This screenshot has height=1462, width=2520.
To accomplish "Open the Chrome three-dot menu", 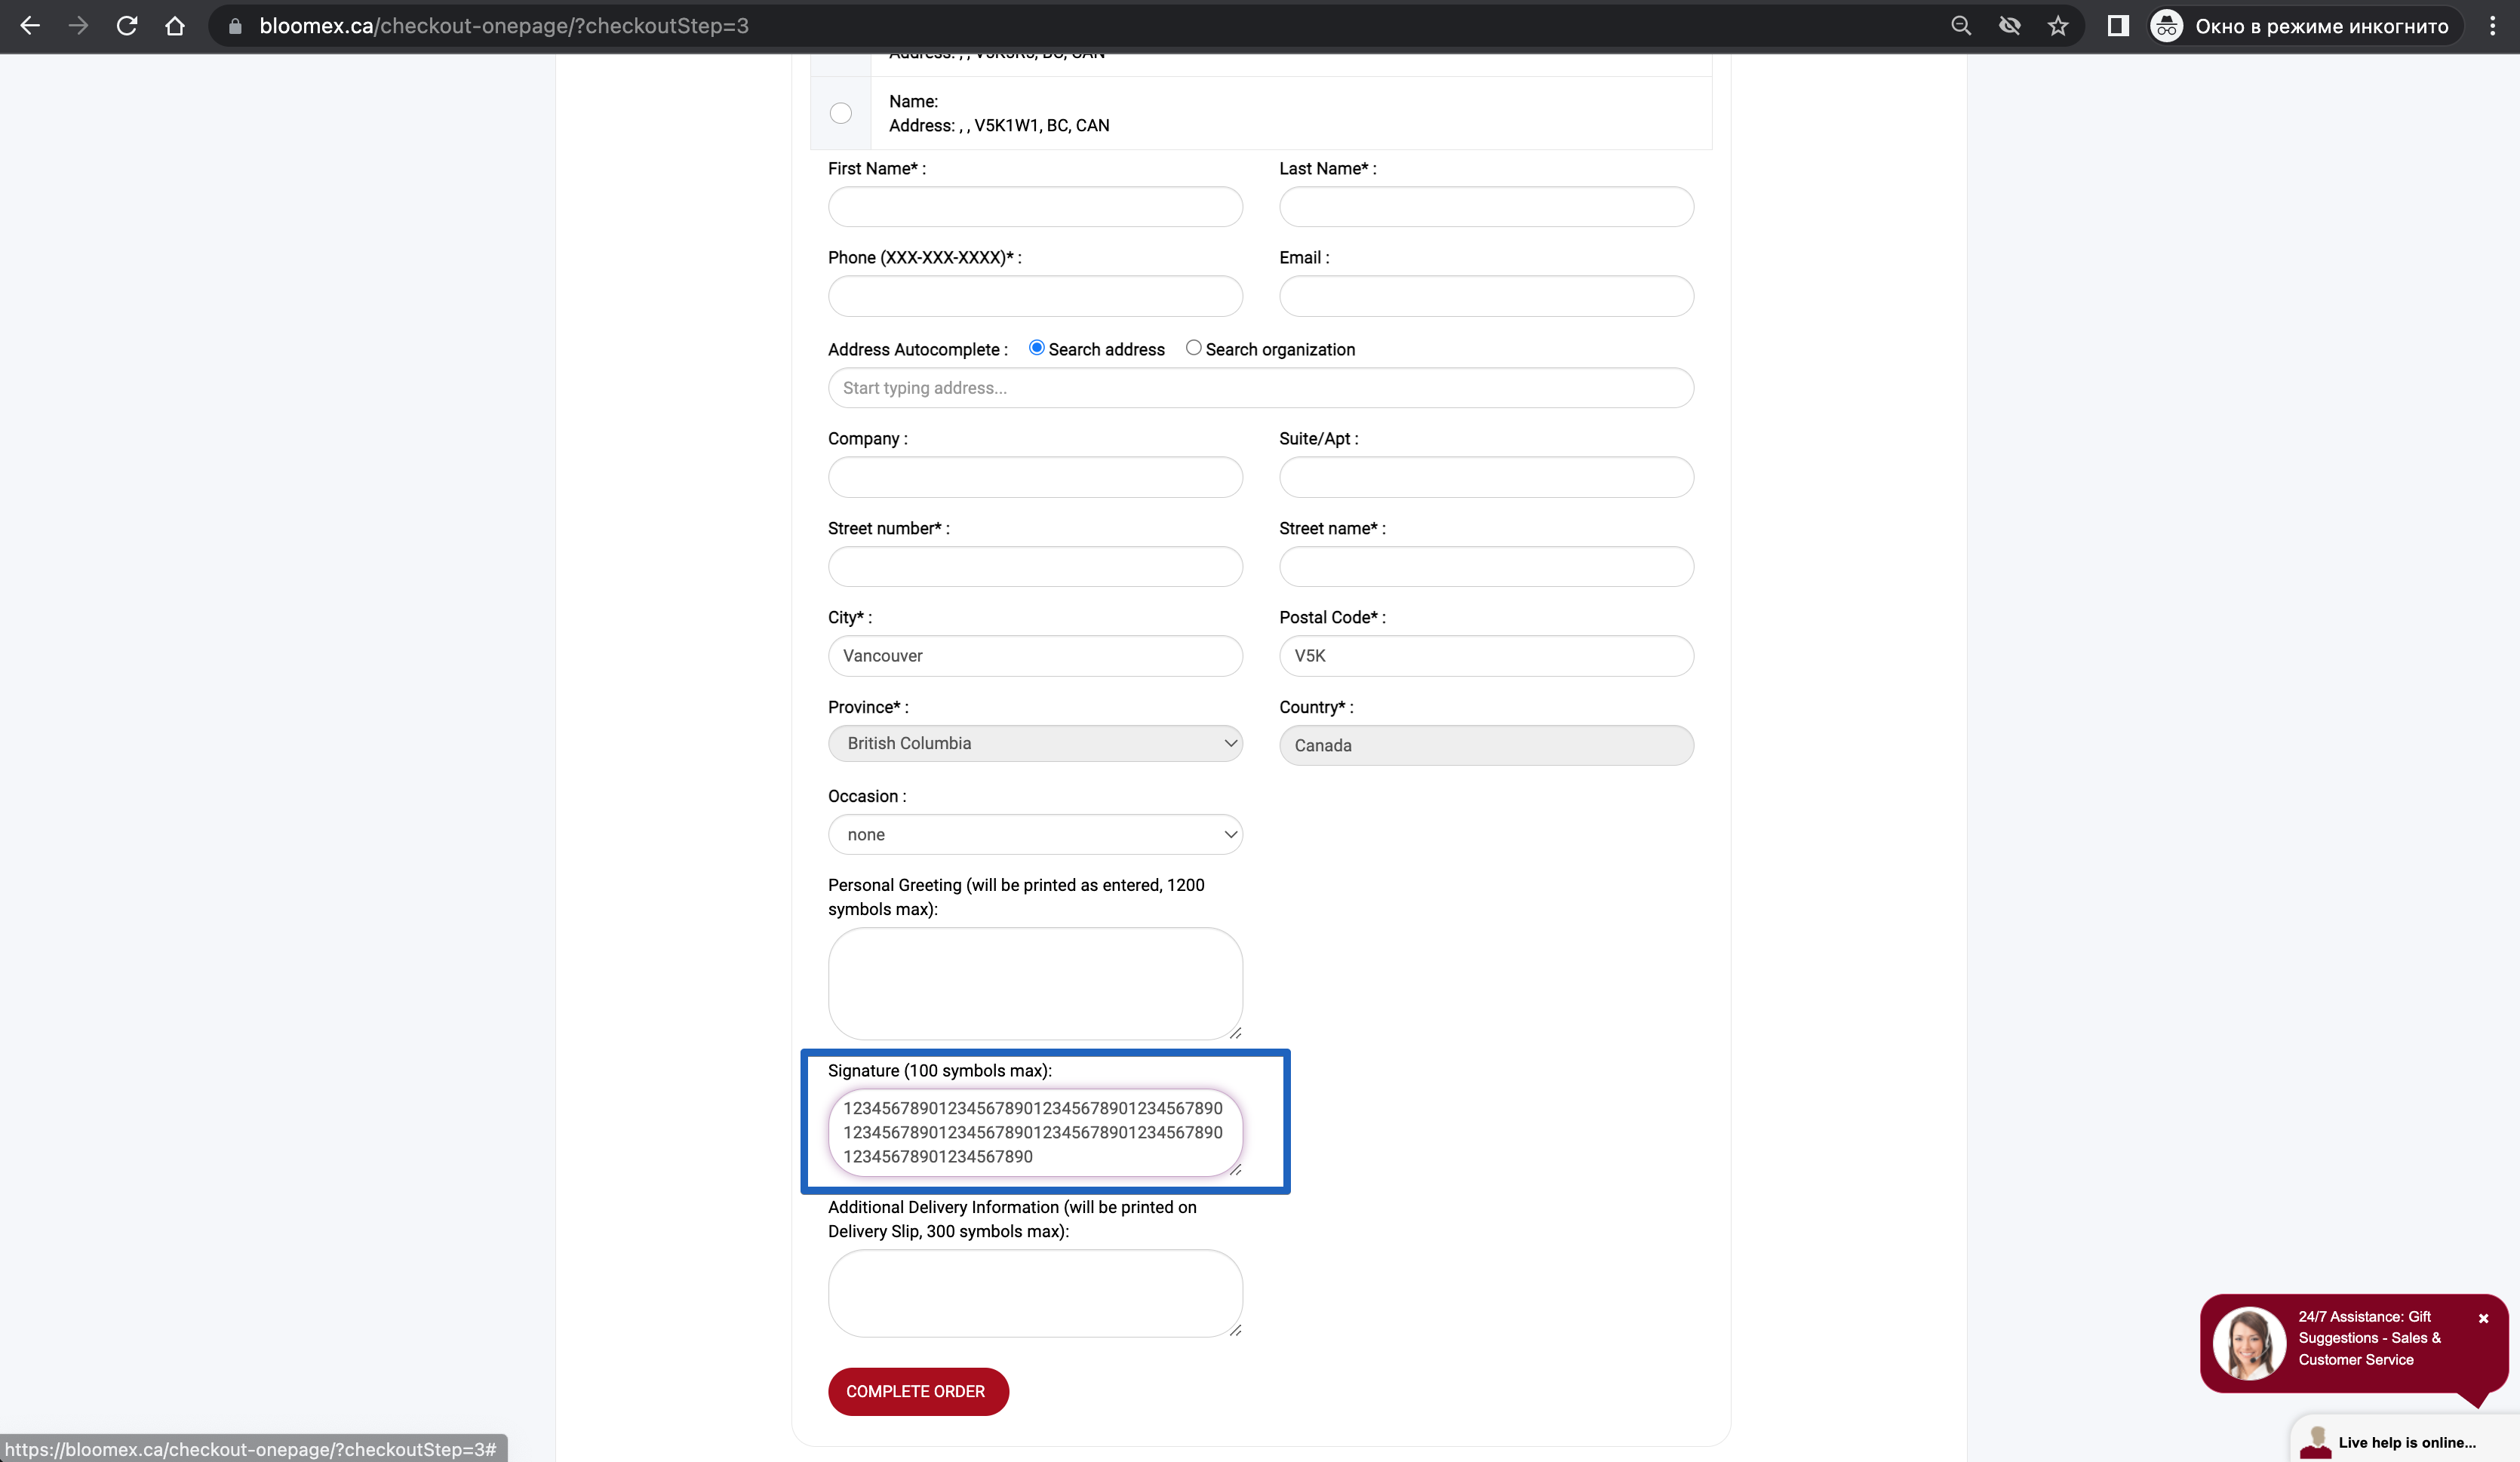I will pyautogui.click(x=2492, y=26).
